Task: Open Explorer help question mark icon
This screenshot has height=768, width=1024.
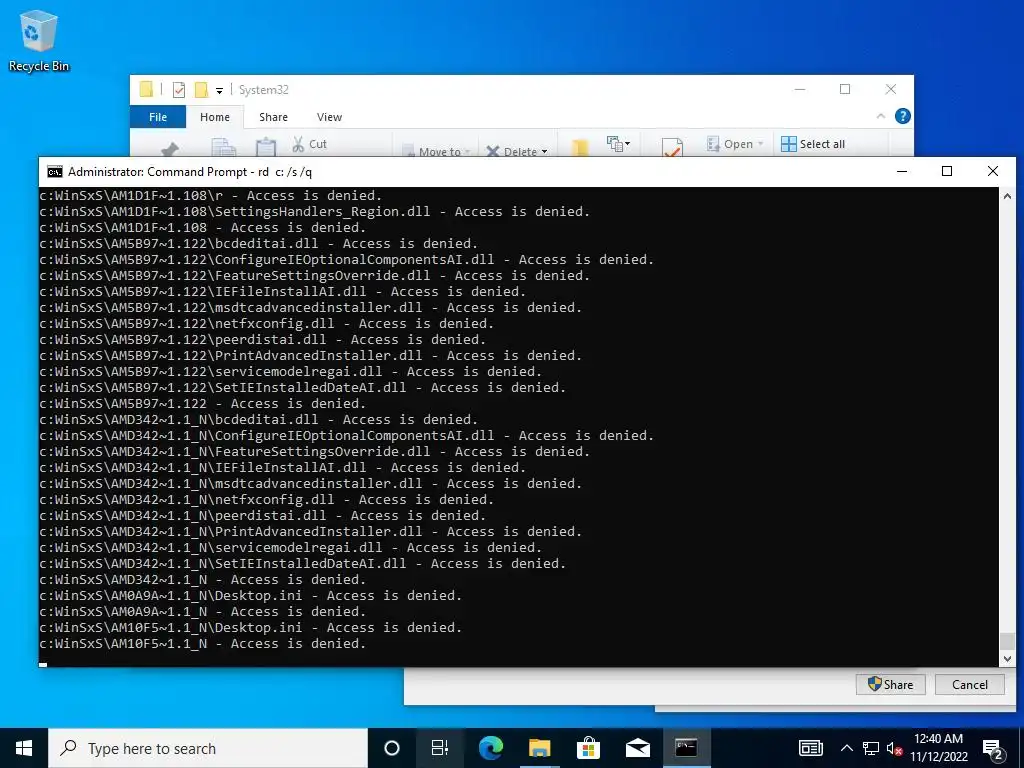Action: (x=903, y=116)
